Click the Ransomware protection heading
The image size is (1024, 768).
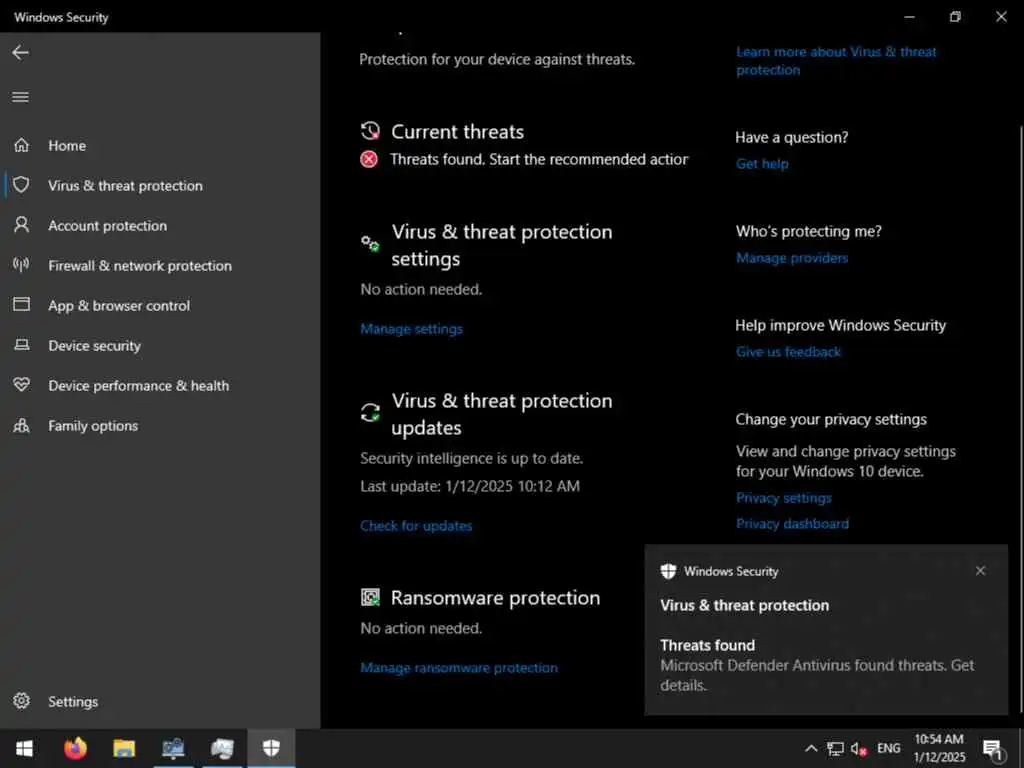point(495,598)
